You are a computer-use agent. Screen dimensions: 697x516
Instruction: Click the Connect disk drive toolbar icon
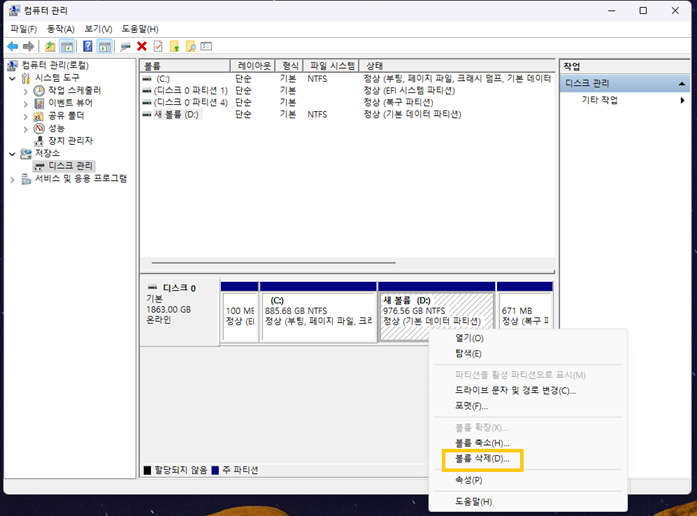[x=126, y=46]
